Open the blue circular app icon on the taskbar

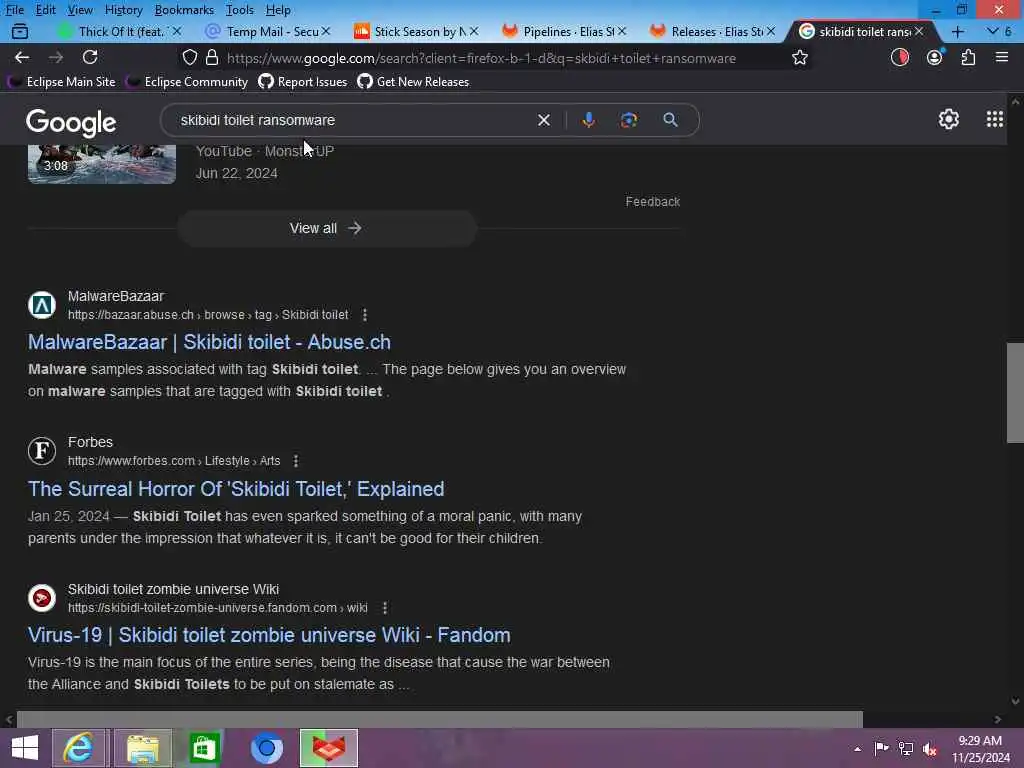(266, 748)
